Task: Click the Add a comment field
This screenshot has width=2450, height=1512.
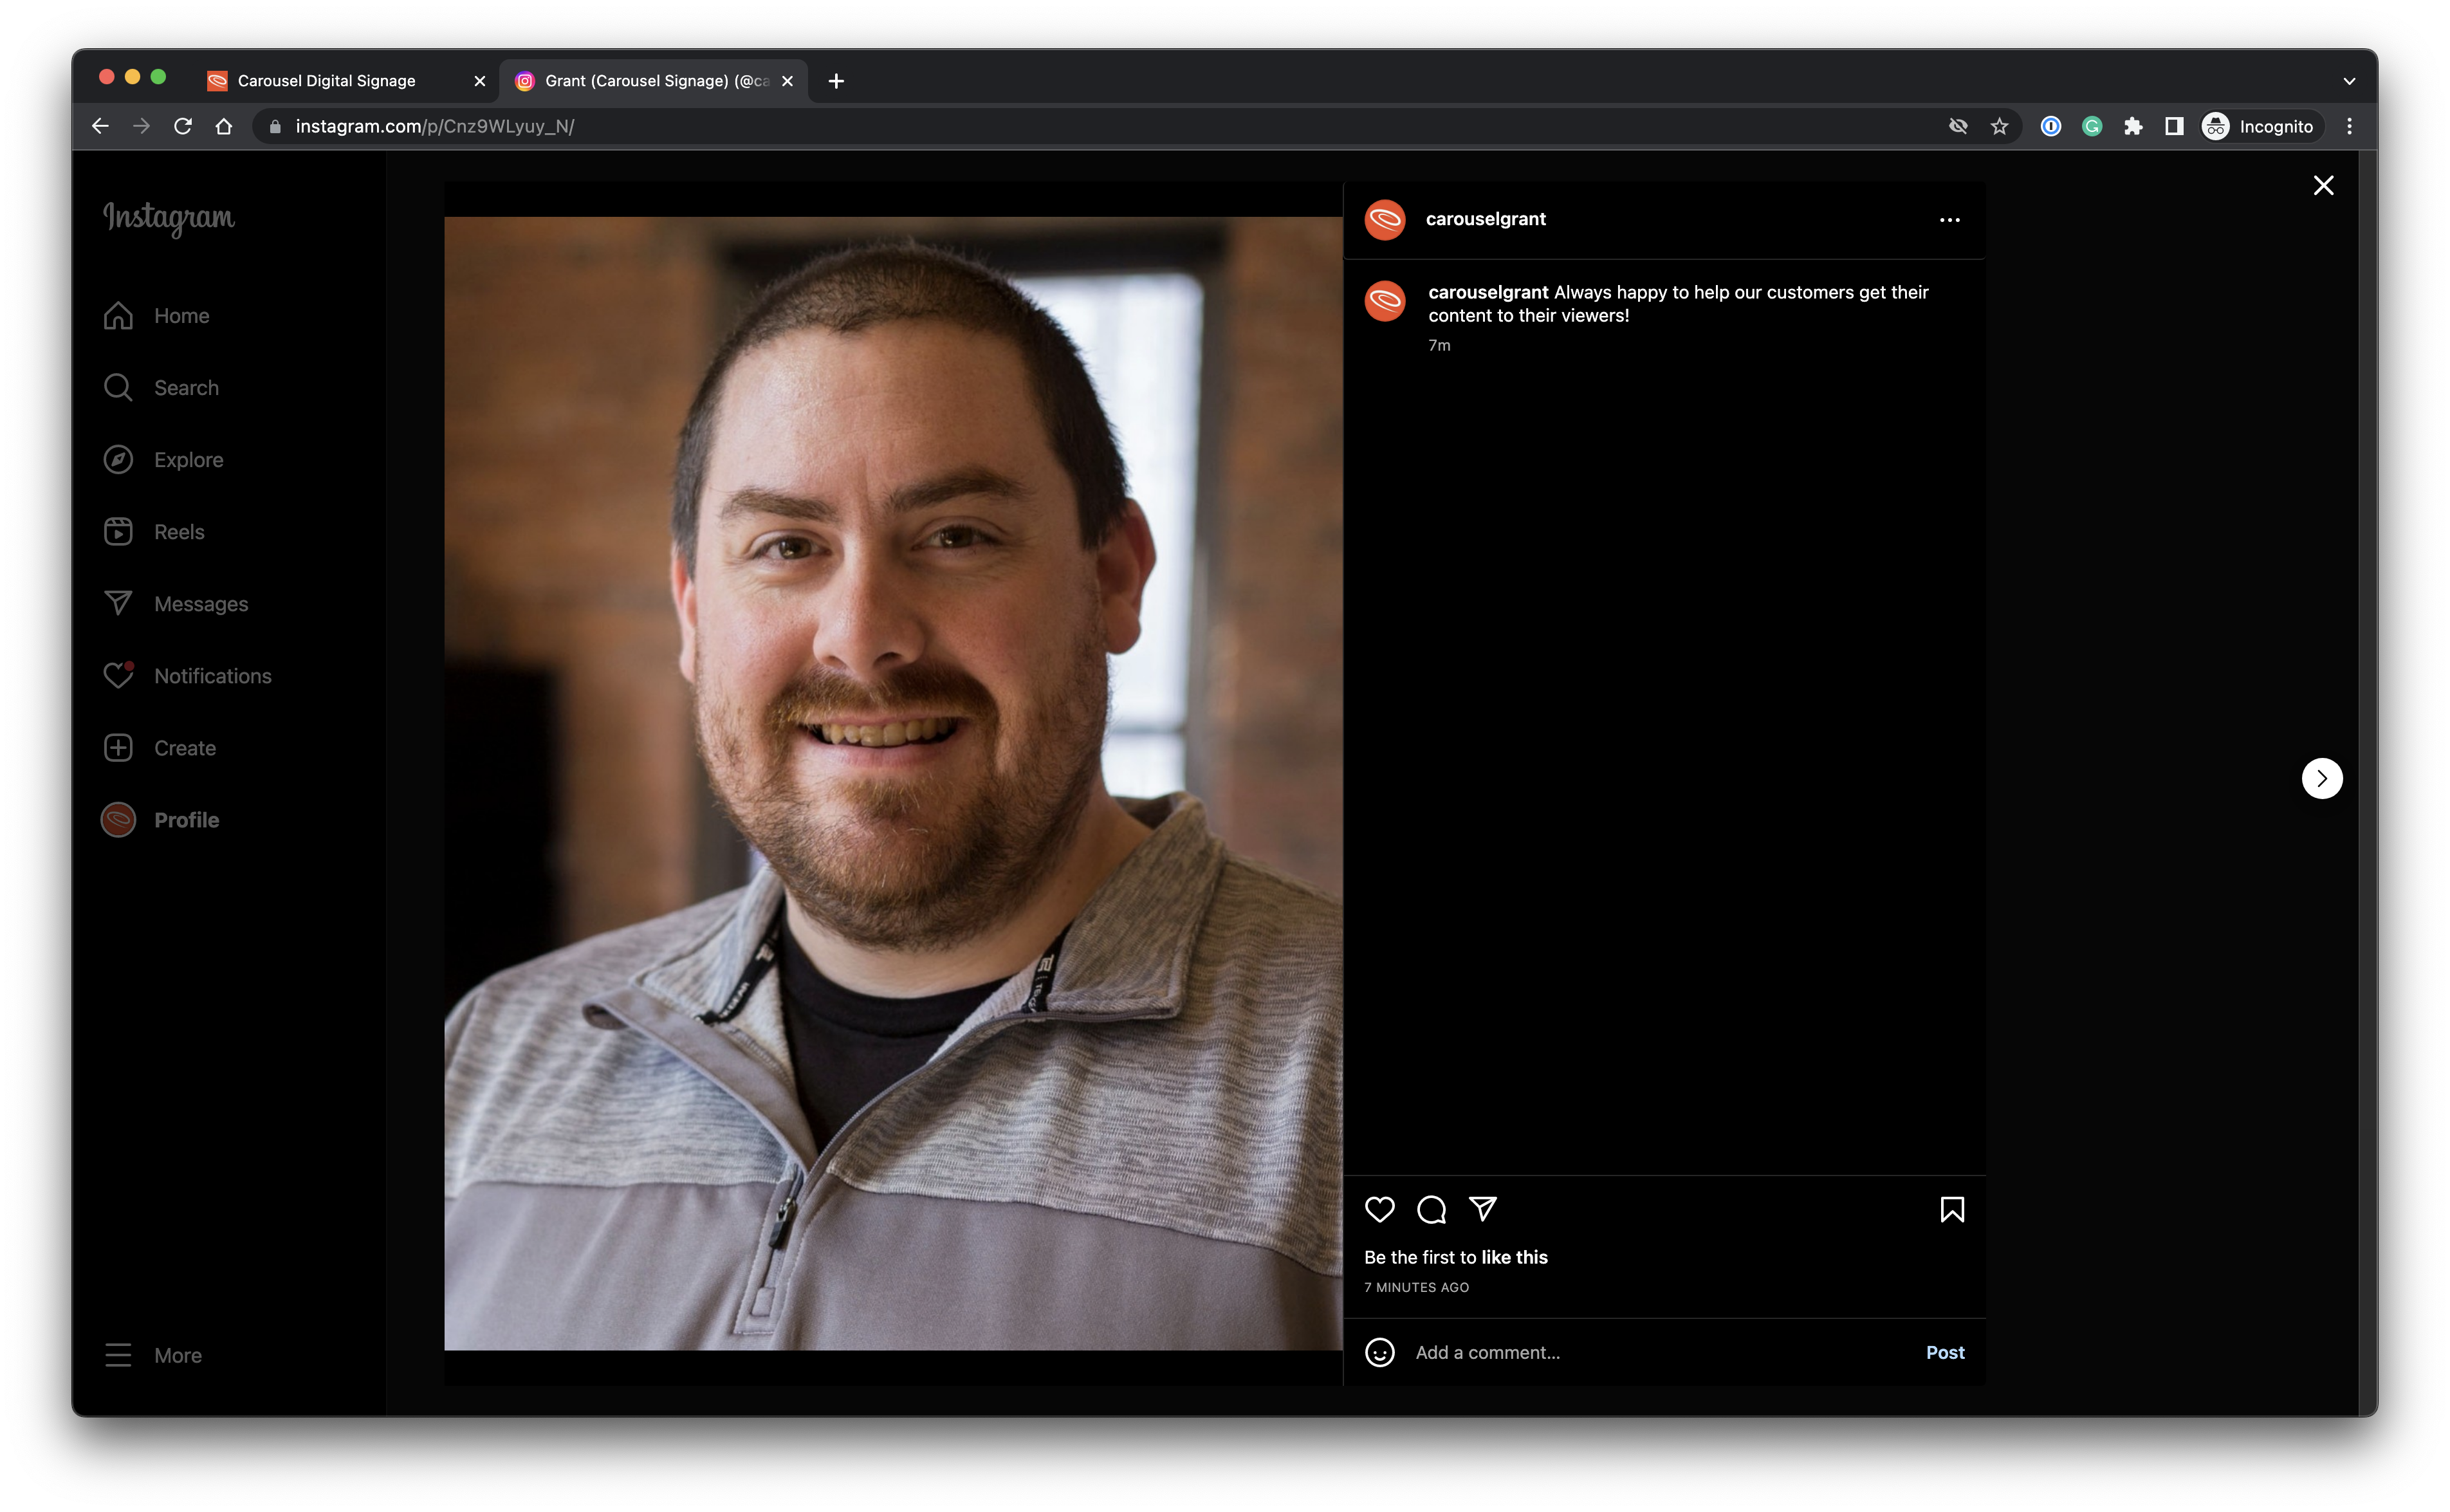Action: 1660,1352
